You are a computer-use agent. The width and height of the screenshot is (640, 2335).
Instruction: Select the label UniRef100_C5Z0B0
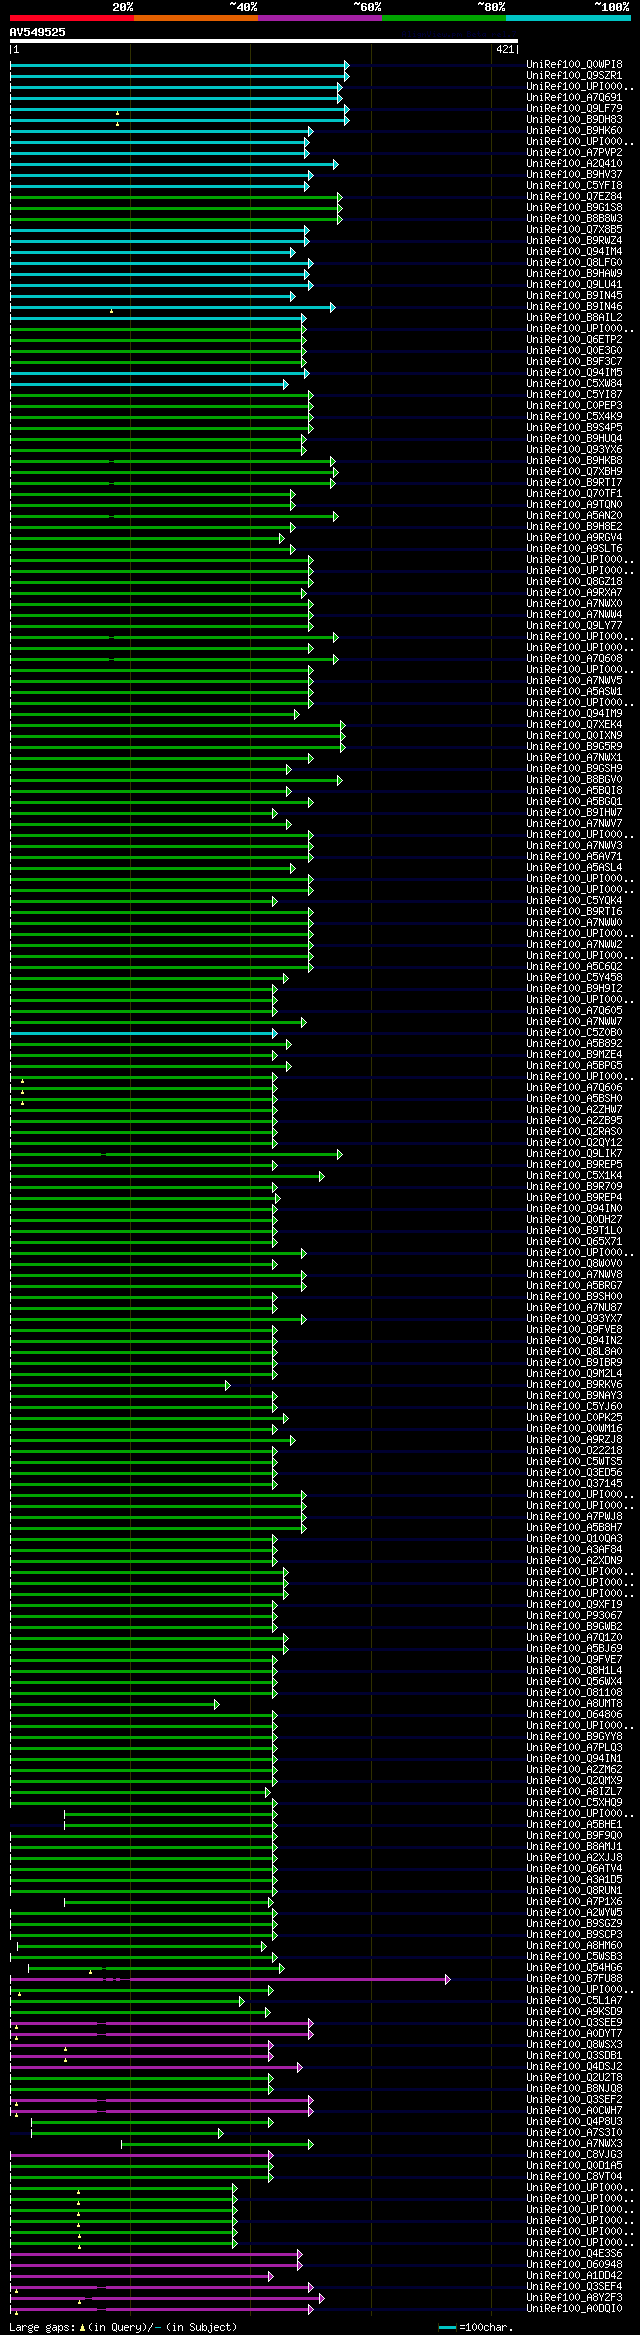574,1033
